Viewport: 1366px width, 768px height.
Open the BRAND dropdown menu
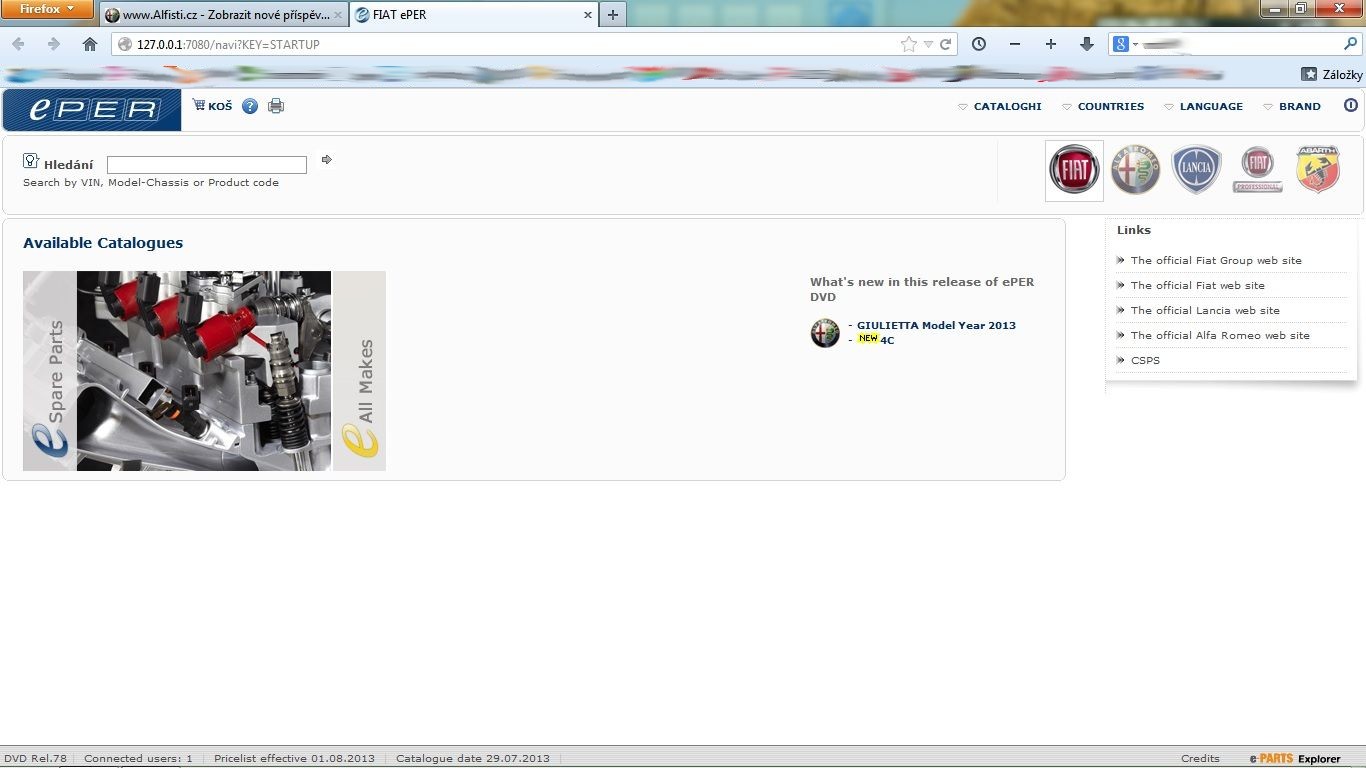[1292, 106]
